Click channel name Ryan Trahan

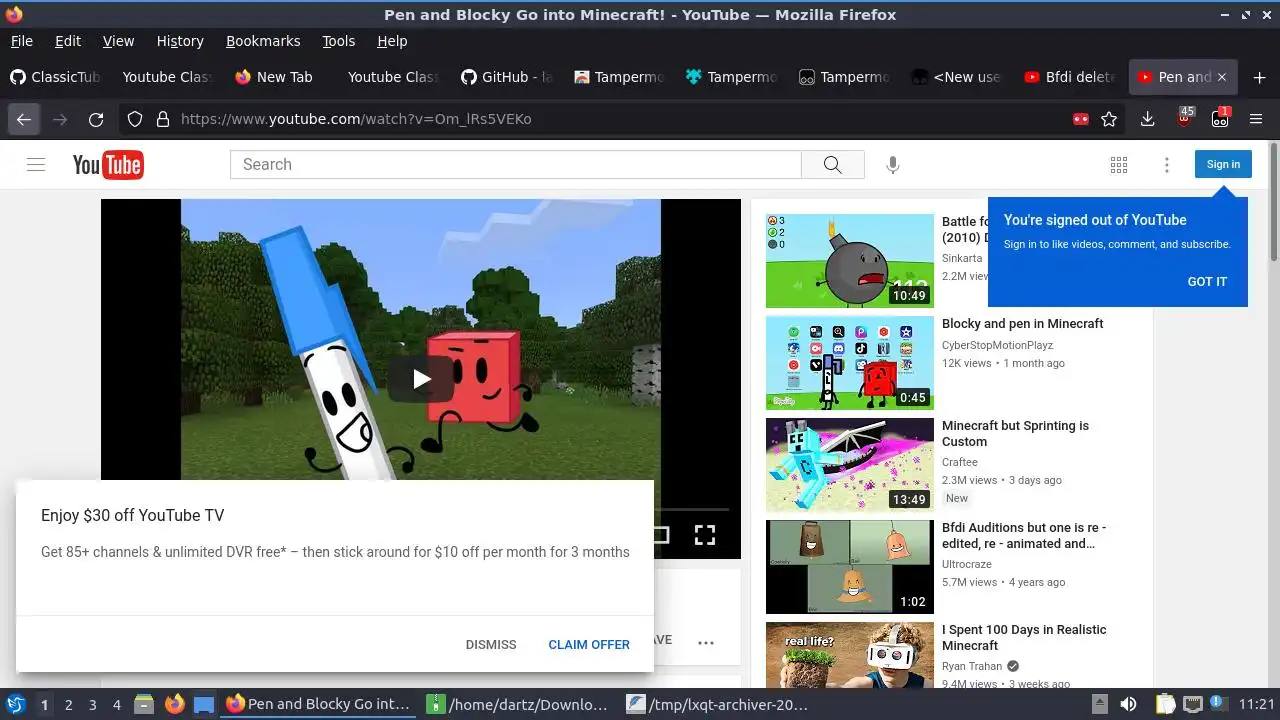tap(972, 667)
